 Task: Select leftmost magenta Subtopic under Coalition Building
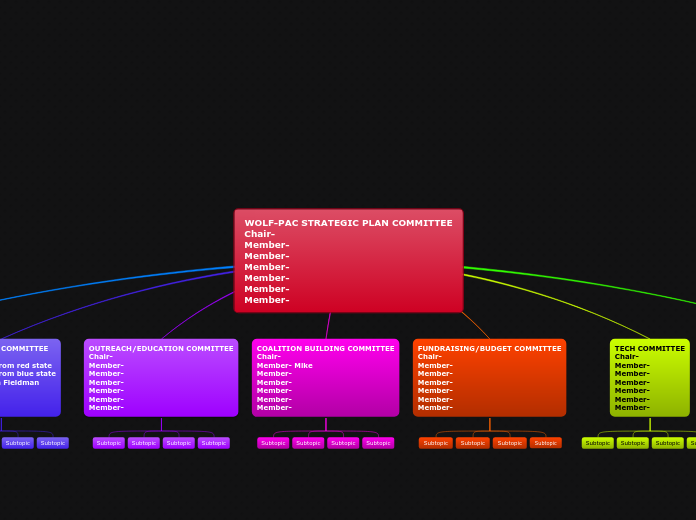273,443
